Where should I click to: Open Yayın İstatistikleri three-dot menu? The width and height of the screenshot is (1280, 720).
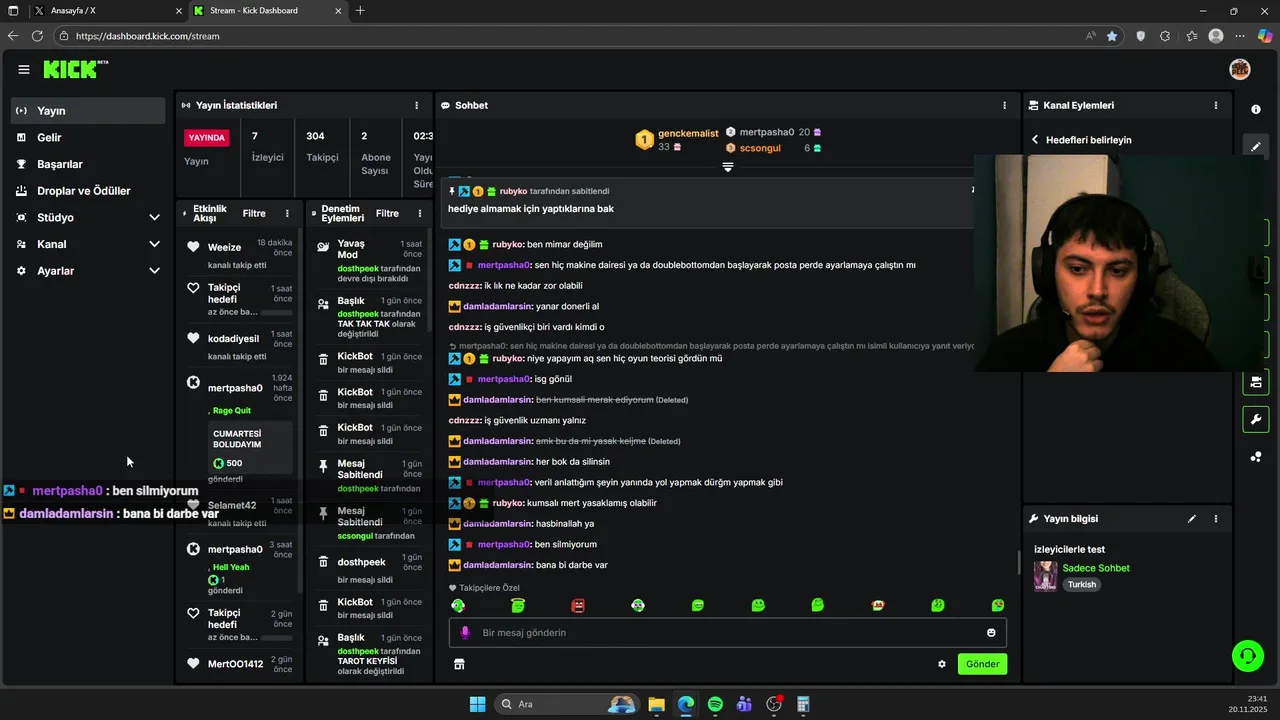[x=417, y=105]
